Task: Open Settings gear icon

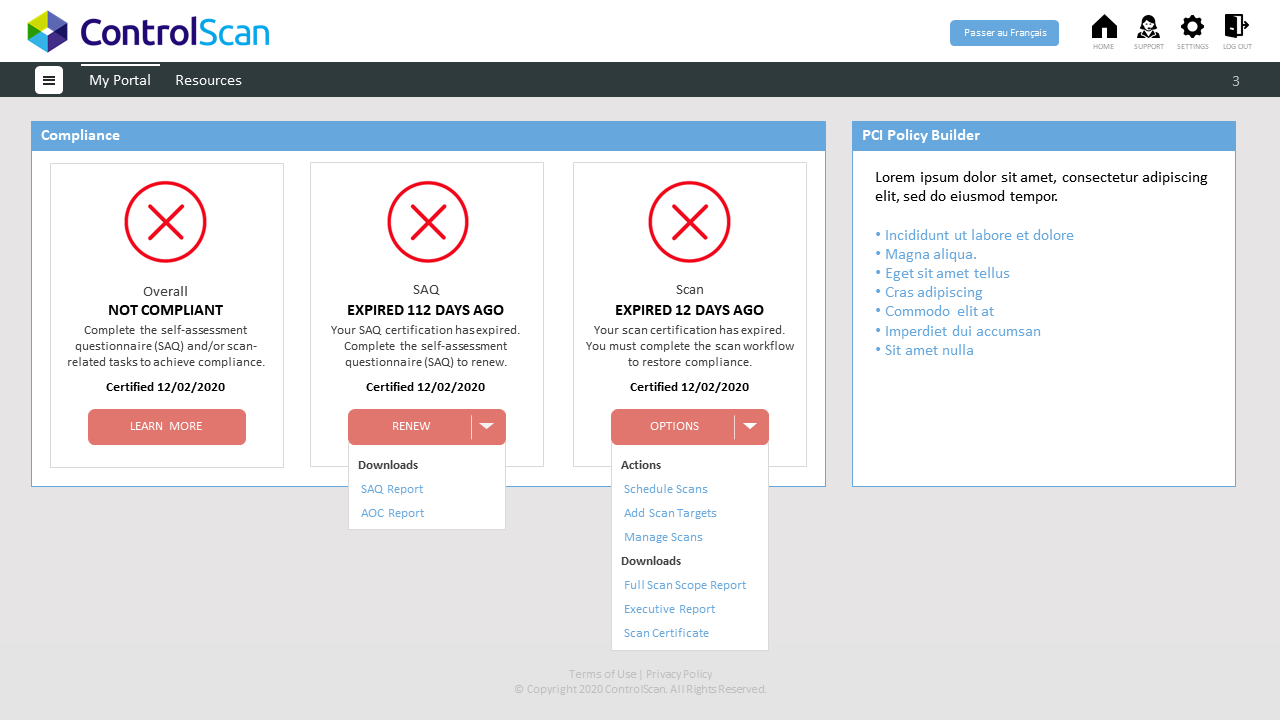Action: [x=1192, y=27]
